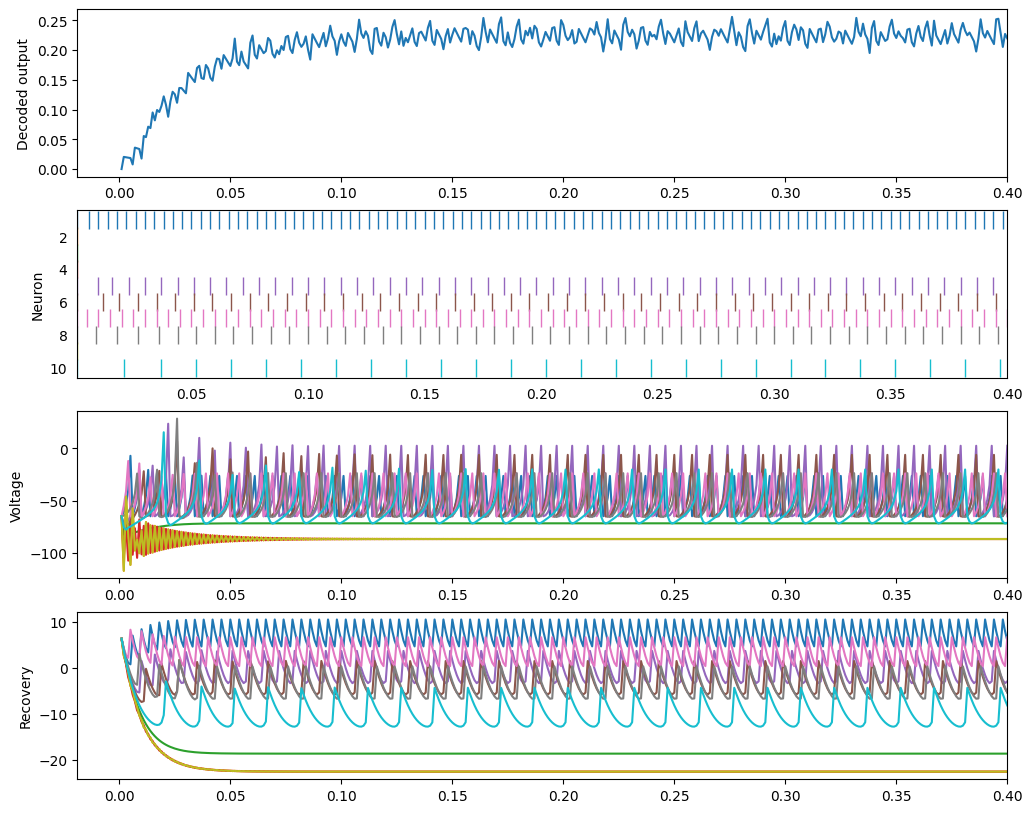Click y-tick 10 on the Neuron raster plot
Viewport: 1032px width, 813px height.
tap(59, 369)
